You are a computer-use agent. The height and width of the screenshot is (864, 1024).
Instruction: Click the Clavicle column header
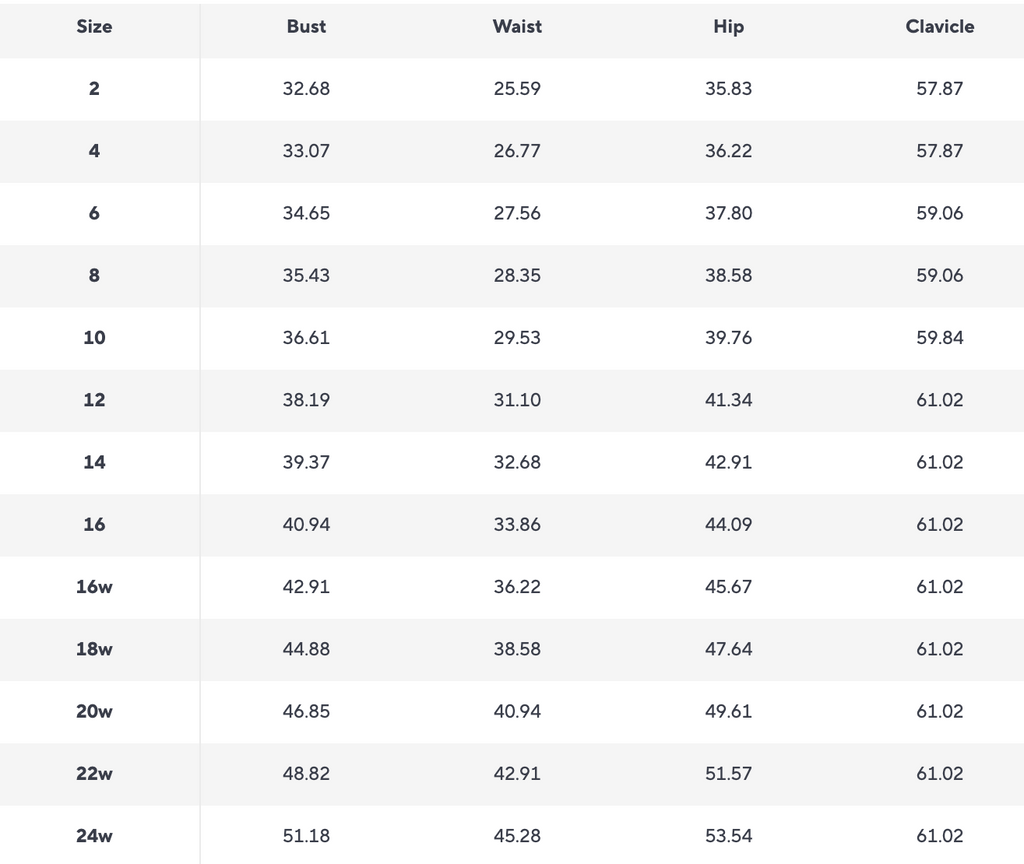coord(939,27)
